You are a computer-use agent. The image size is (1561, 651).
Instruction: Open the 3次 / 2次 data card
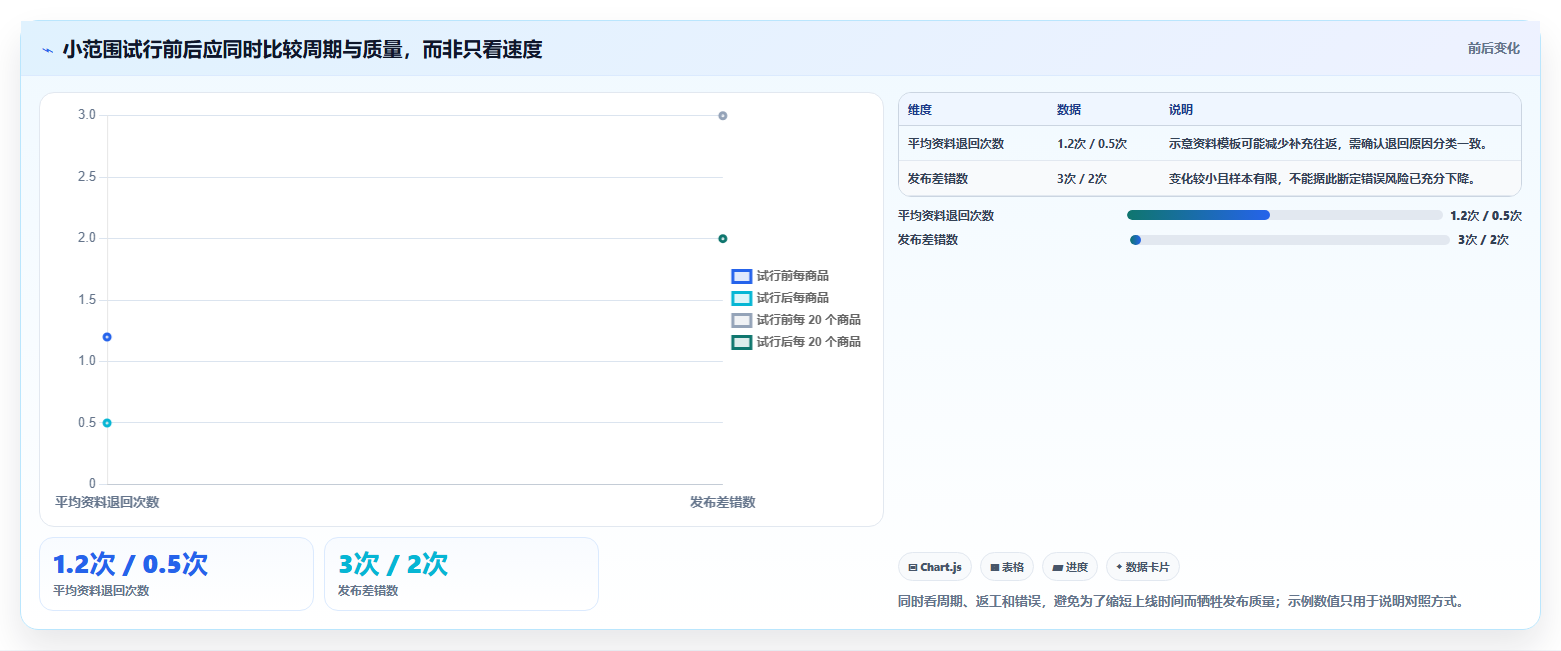461,574
